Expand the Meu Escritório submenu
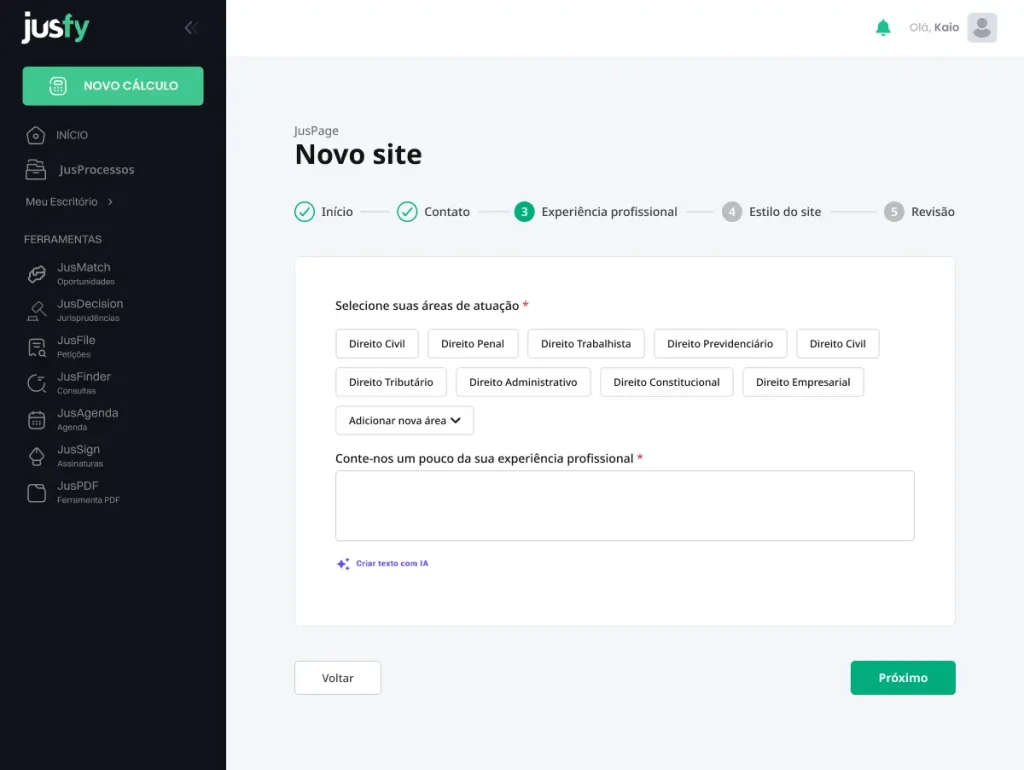1024x770 pixels. coord(69,202)
